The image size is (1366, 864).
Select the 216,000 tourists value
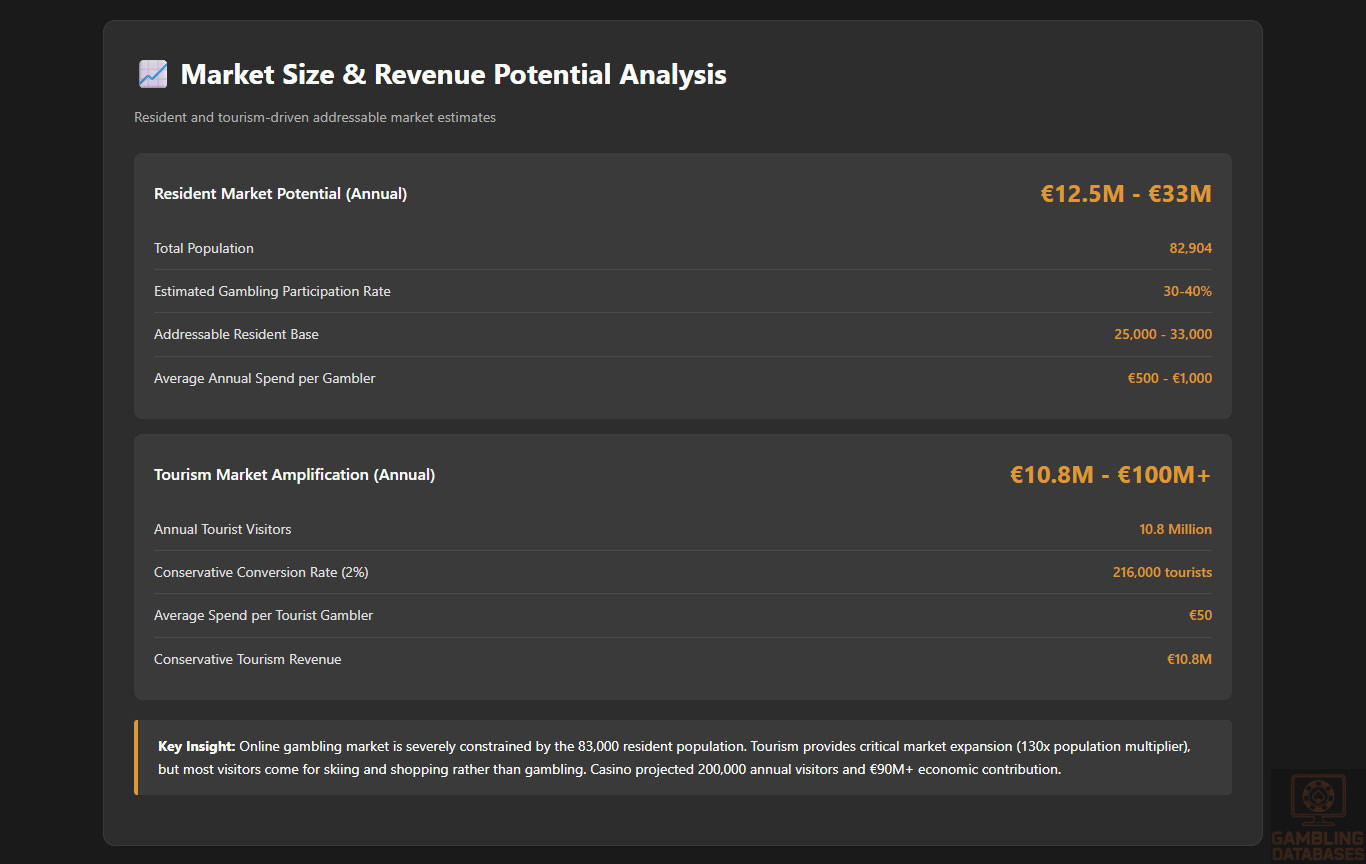click(1162, 573)
